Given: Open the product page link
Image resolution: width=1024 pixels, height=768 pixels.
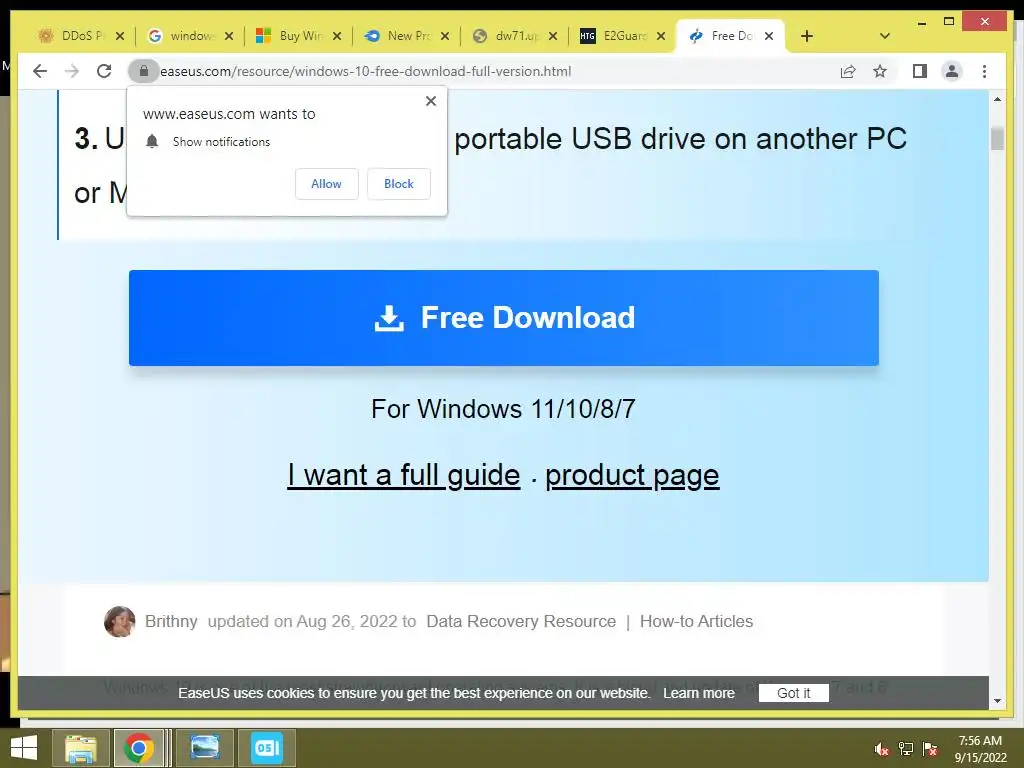Looking at the screenshot, I should [632, 475].
